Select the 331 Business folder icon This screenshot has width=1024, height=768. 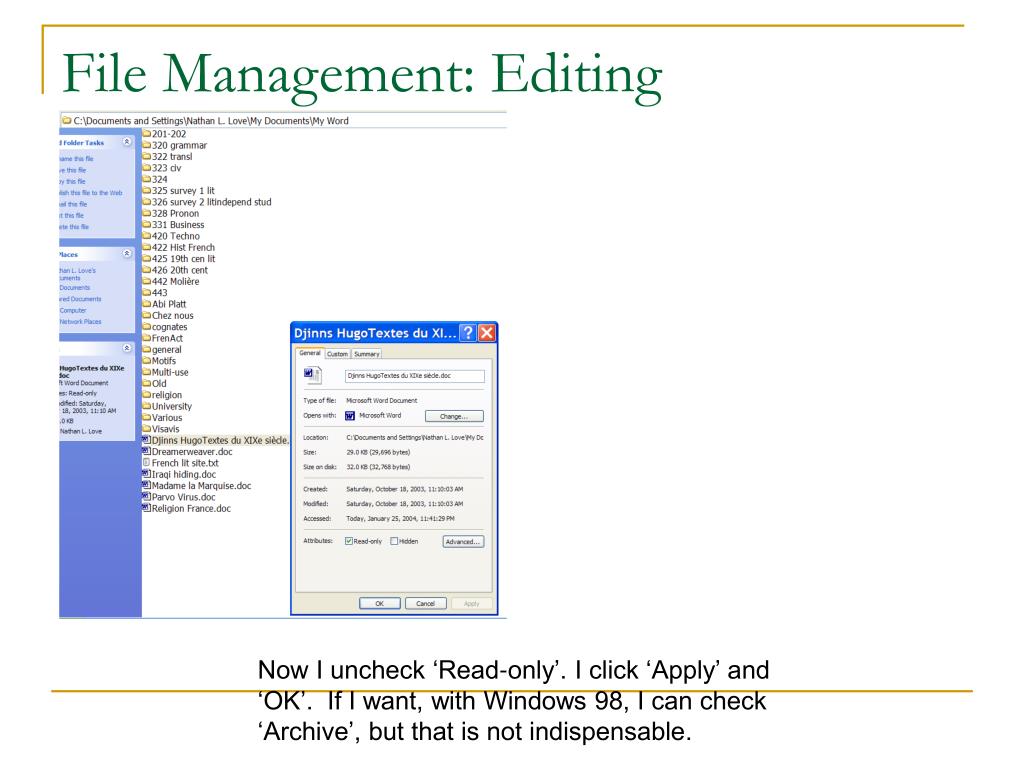147,225
